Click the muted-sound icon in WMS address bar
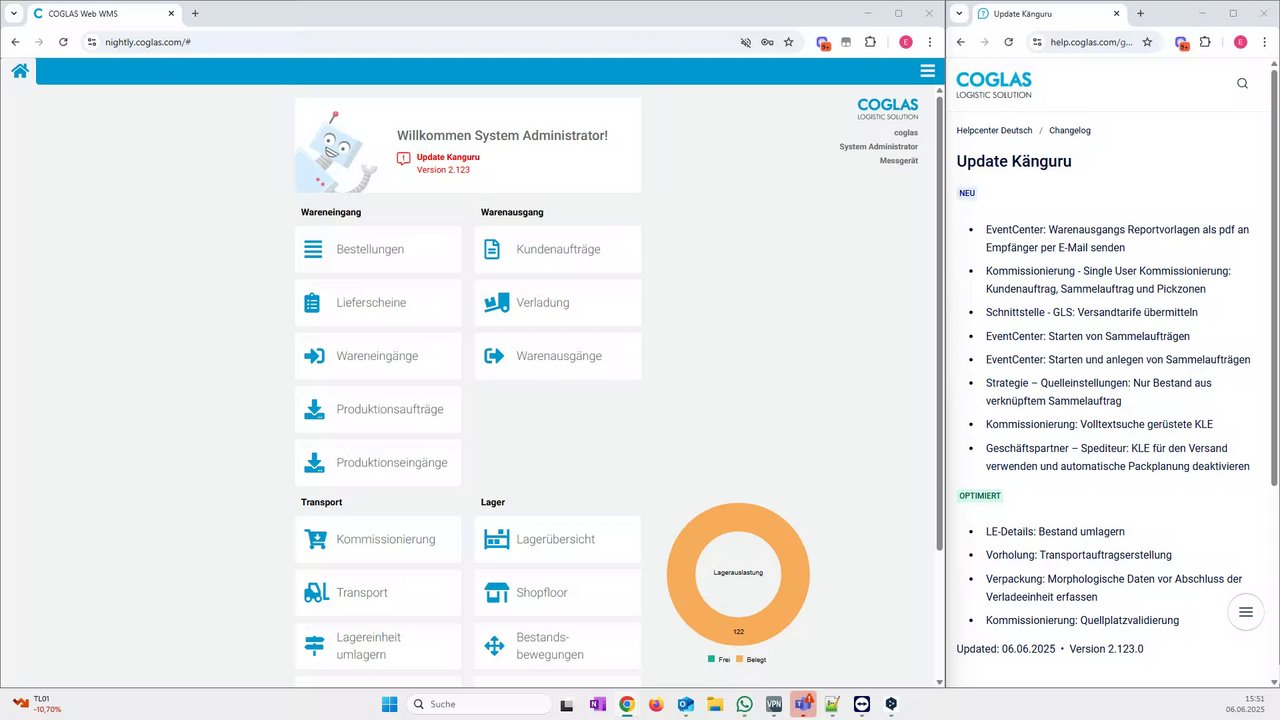The height and width of the screenshot is (720, 1280). (x=745, y=42)
